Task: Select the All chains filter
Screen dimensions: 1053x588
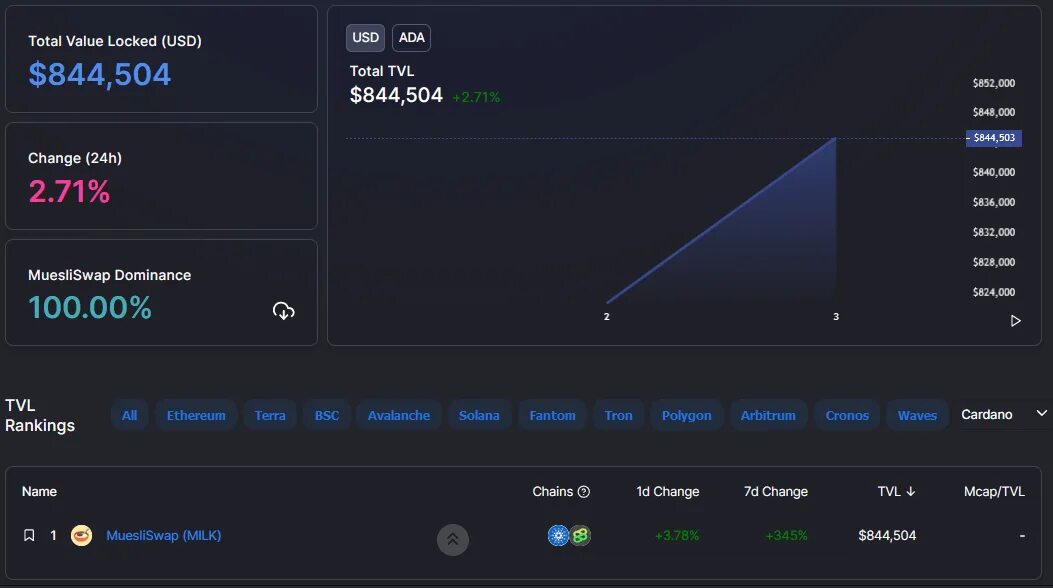Action: (130, 415)
